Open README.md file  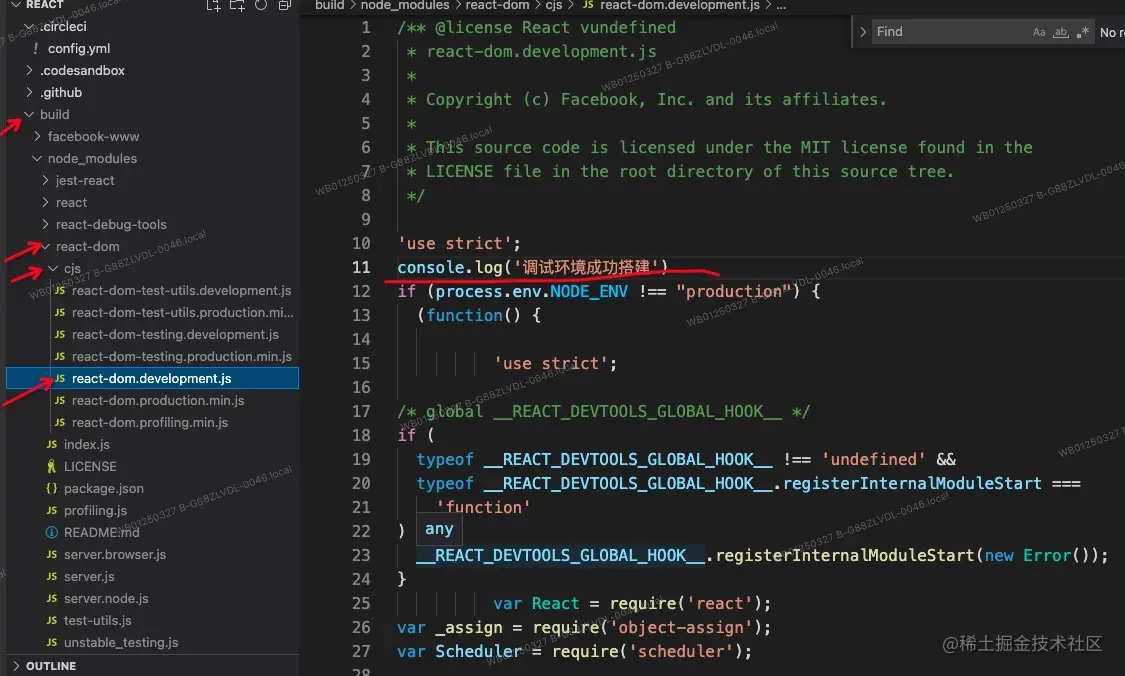pos(101,532)
